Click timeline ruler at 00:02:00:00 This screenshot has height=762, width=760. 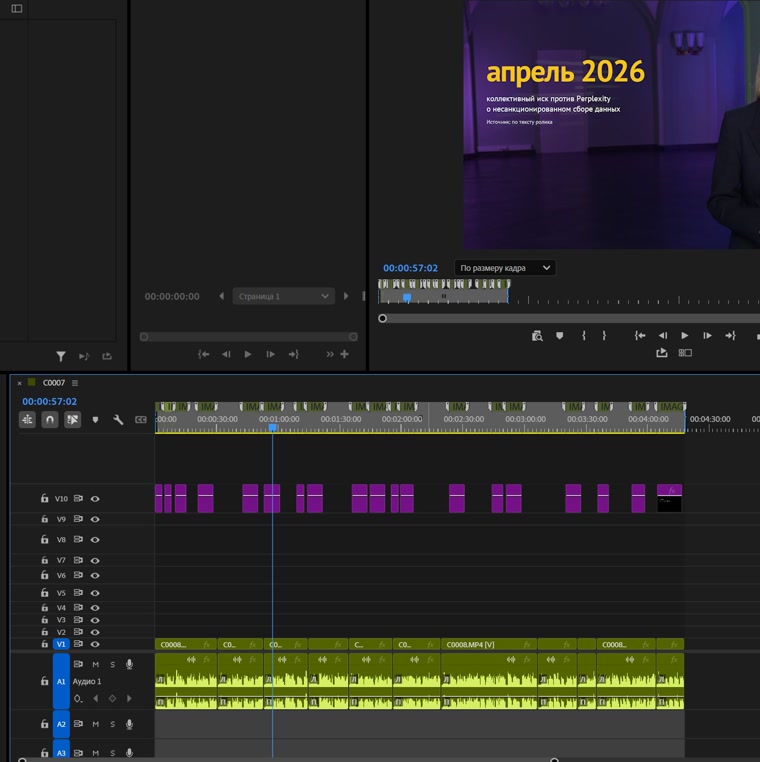(x=402, y=419)
